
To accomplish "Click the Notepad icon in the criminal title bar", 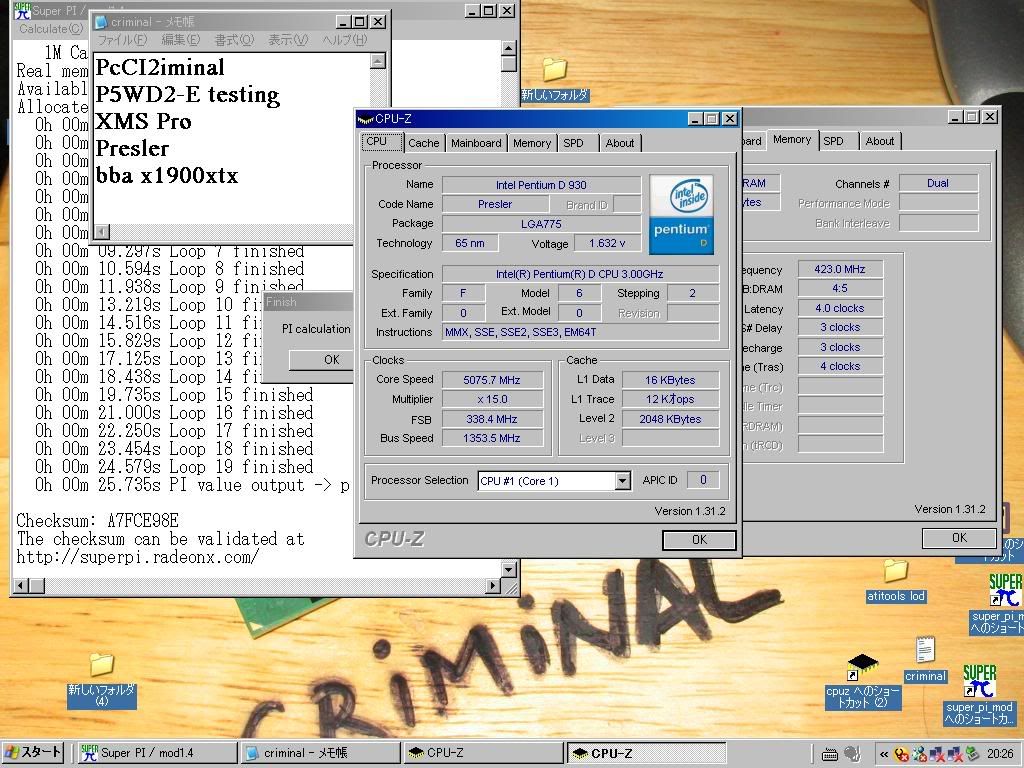I will pyautogui.click(x=101, y=22).
